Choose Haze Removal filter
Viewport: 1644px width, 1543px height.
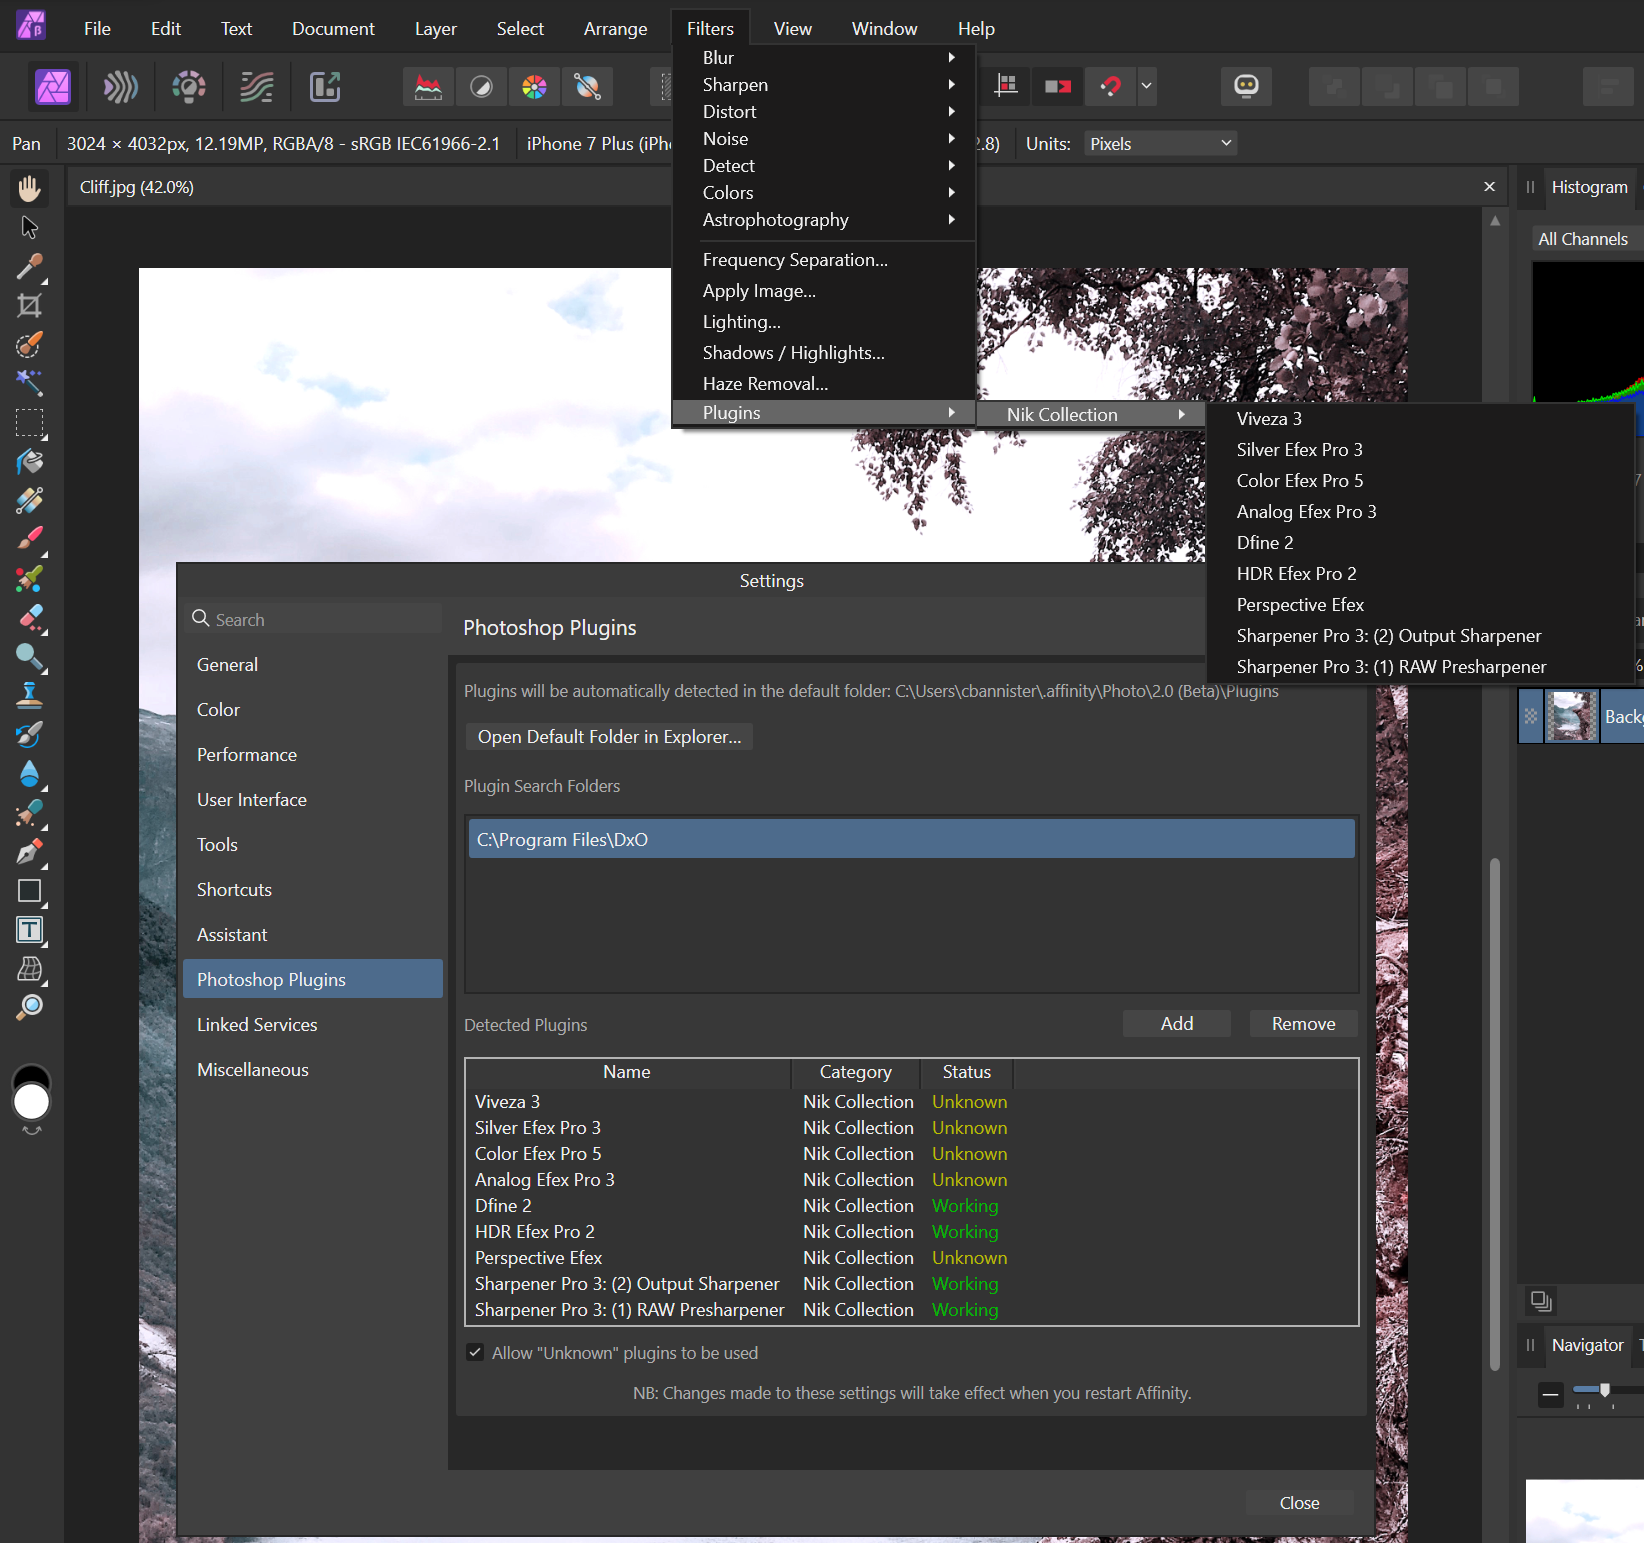(x=824, y=384)
